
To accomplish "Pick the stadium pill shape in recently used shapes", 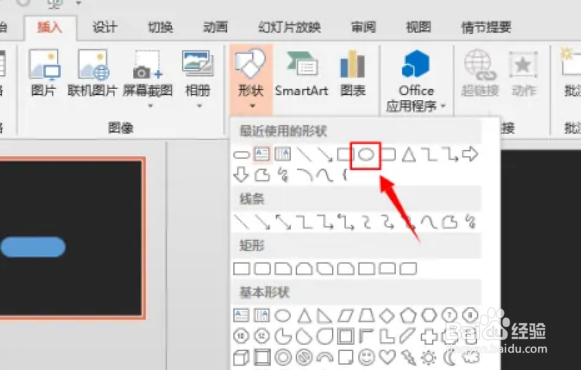I will pos(241,155).
